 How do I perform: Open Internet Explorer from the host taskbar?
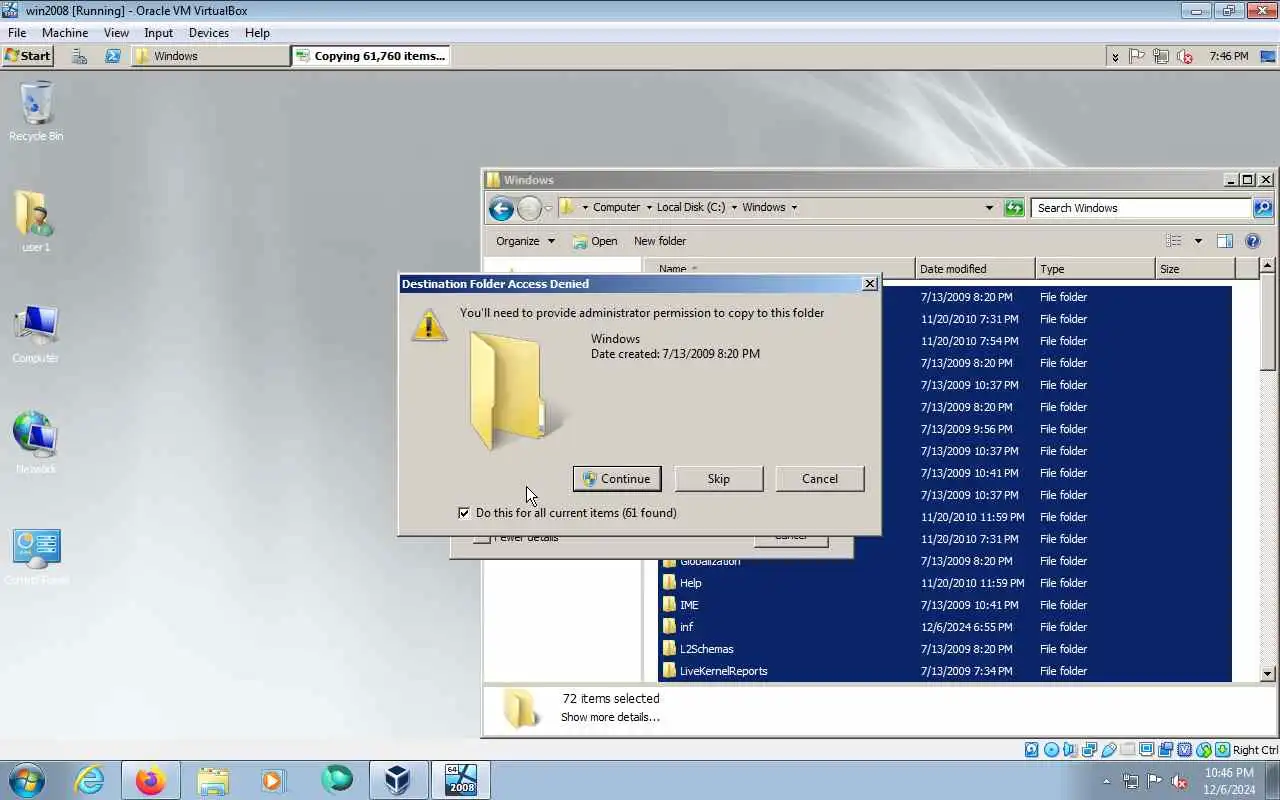tap(90, 780)
